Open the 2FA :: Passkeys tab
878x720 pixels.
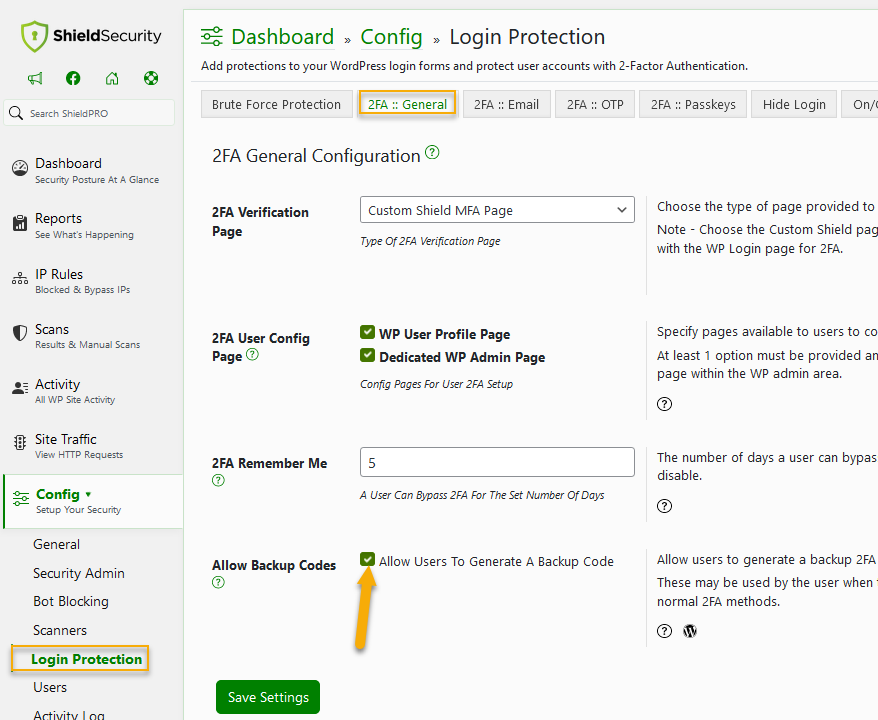tap(693, 105)
